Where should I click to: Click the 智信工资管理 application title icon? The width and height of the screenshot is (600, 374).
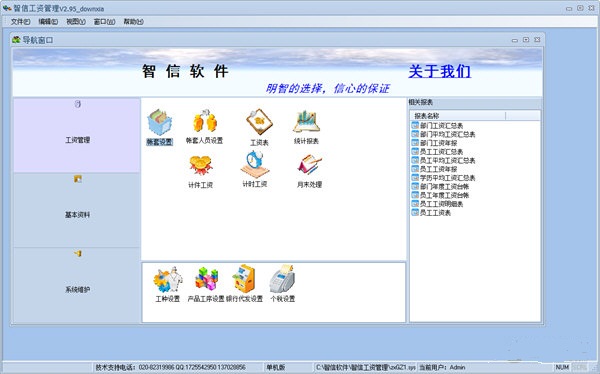click(x=7, y=8)
